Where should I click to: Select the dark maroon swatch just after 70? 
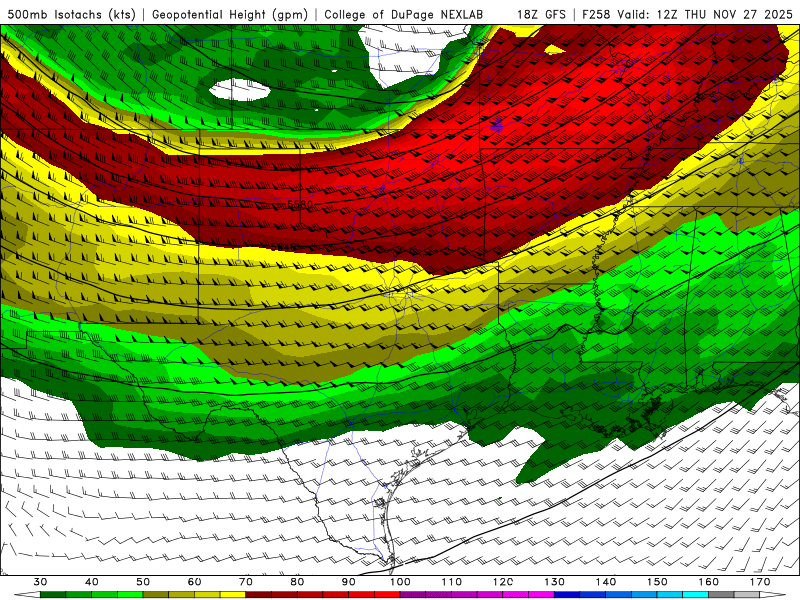pos(259,595)
